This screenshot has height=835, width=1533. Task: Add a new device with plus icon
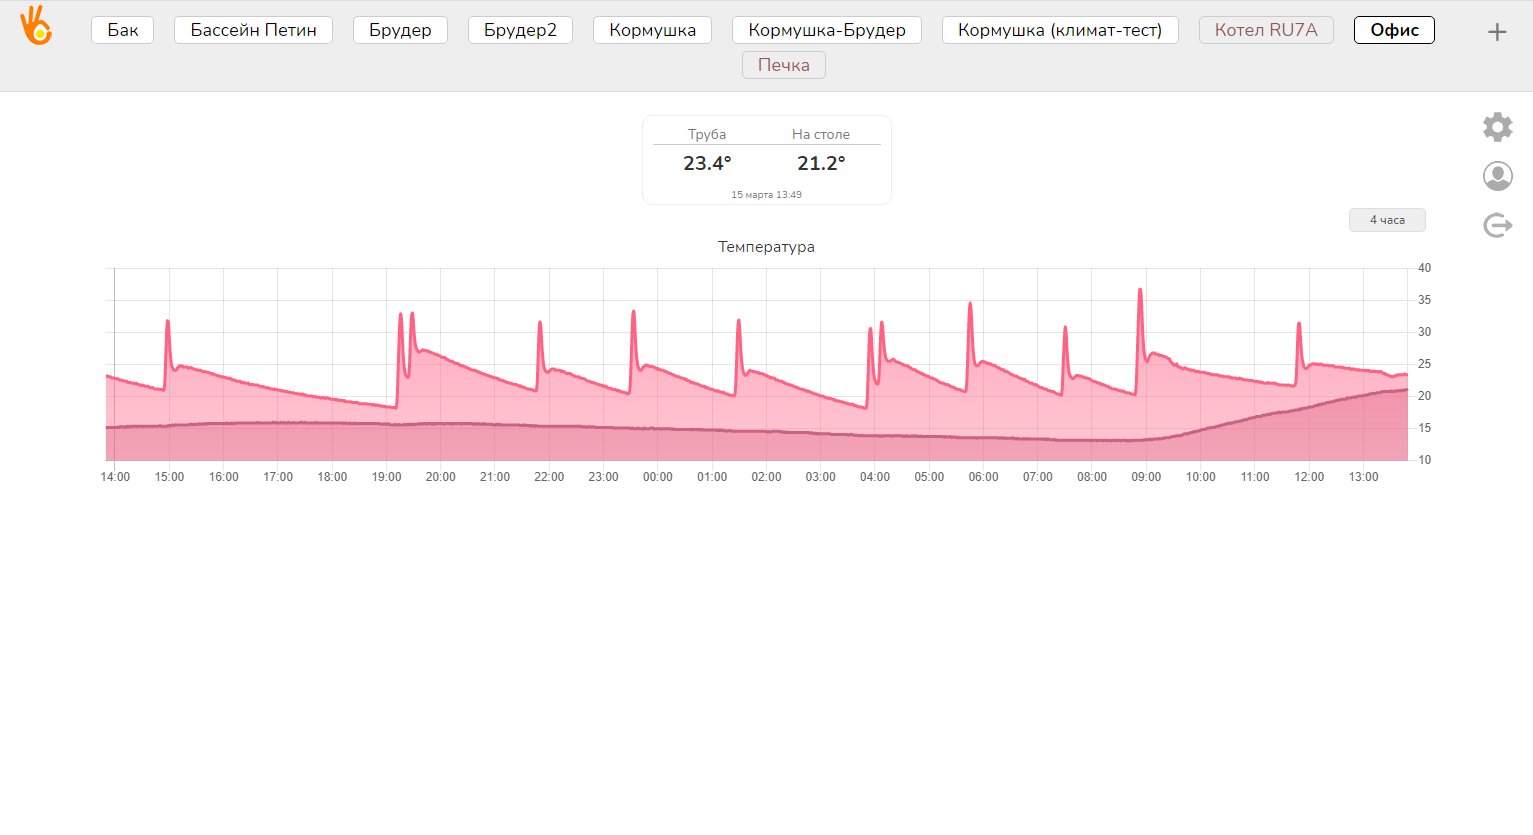(x=1497, y=32)
